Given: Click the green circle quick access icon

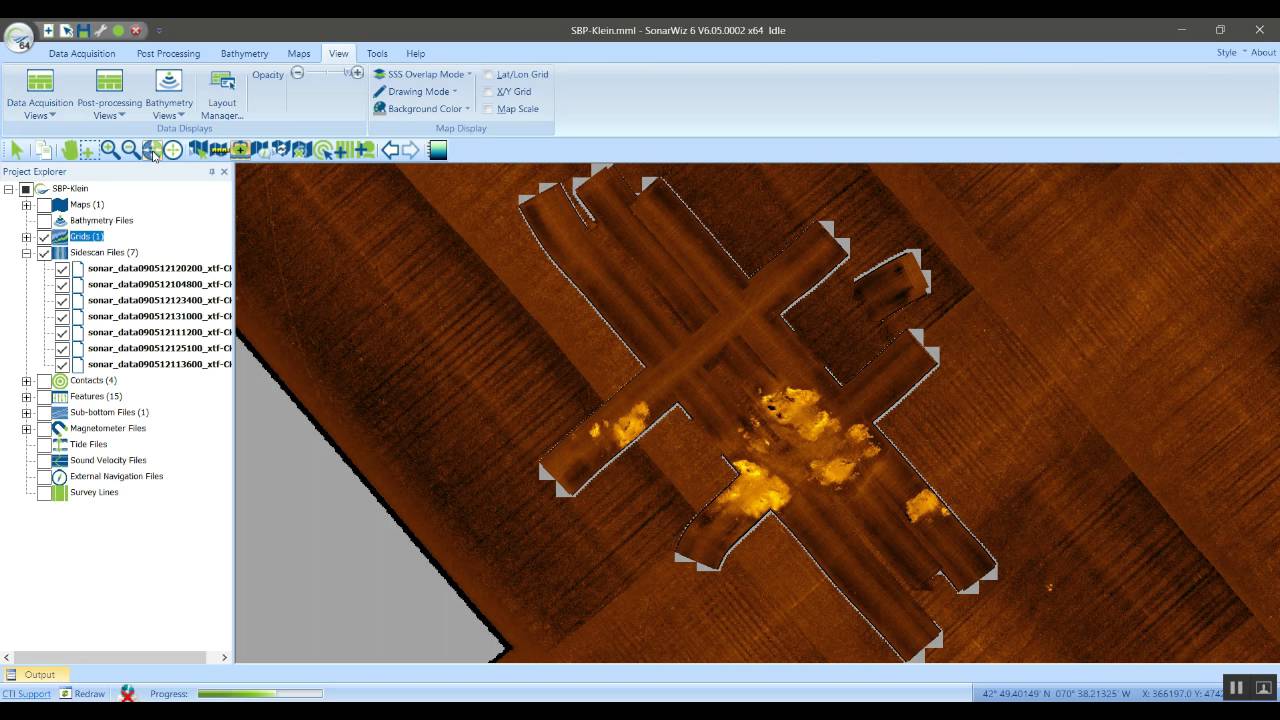Looking at the screenshot, I should [x=118, y=30].
